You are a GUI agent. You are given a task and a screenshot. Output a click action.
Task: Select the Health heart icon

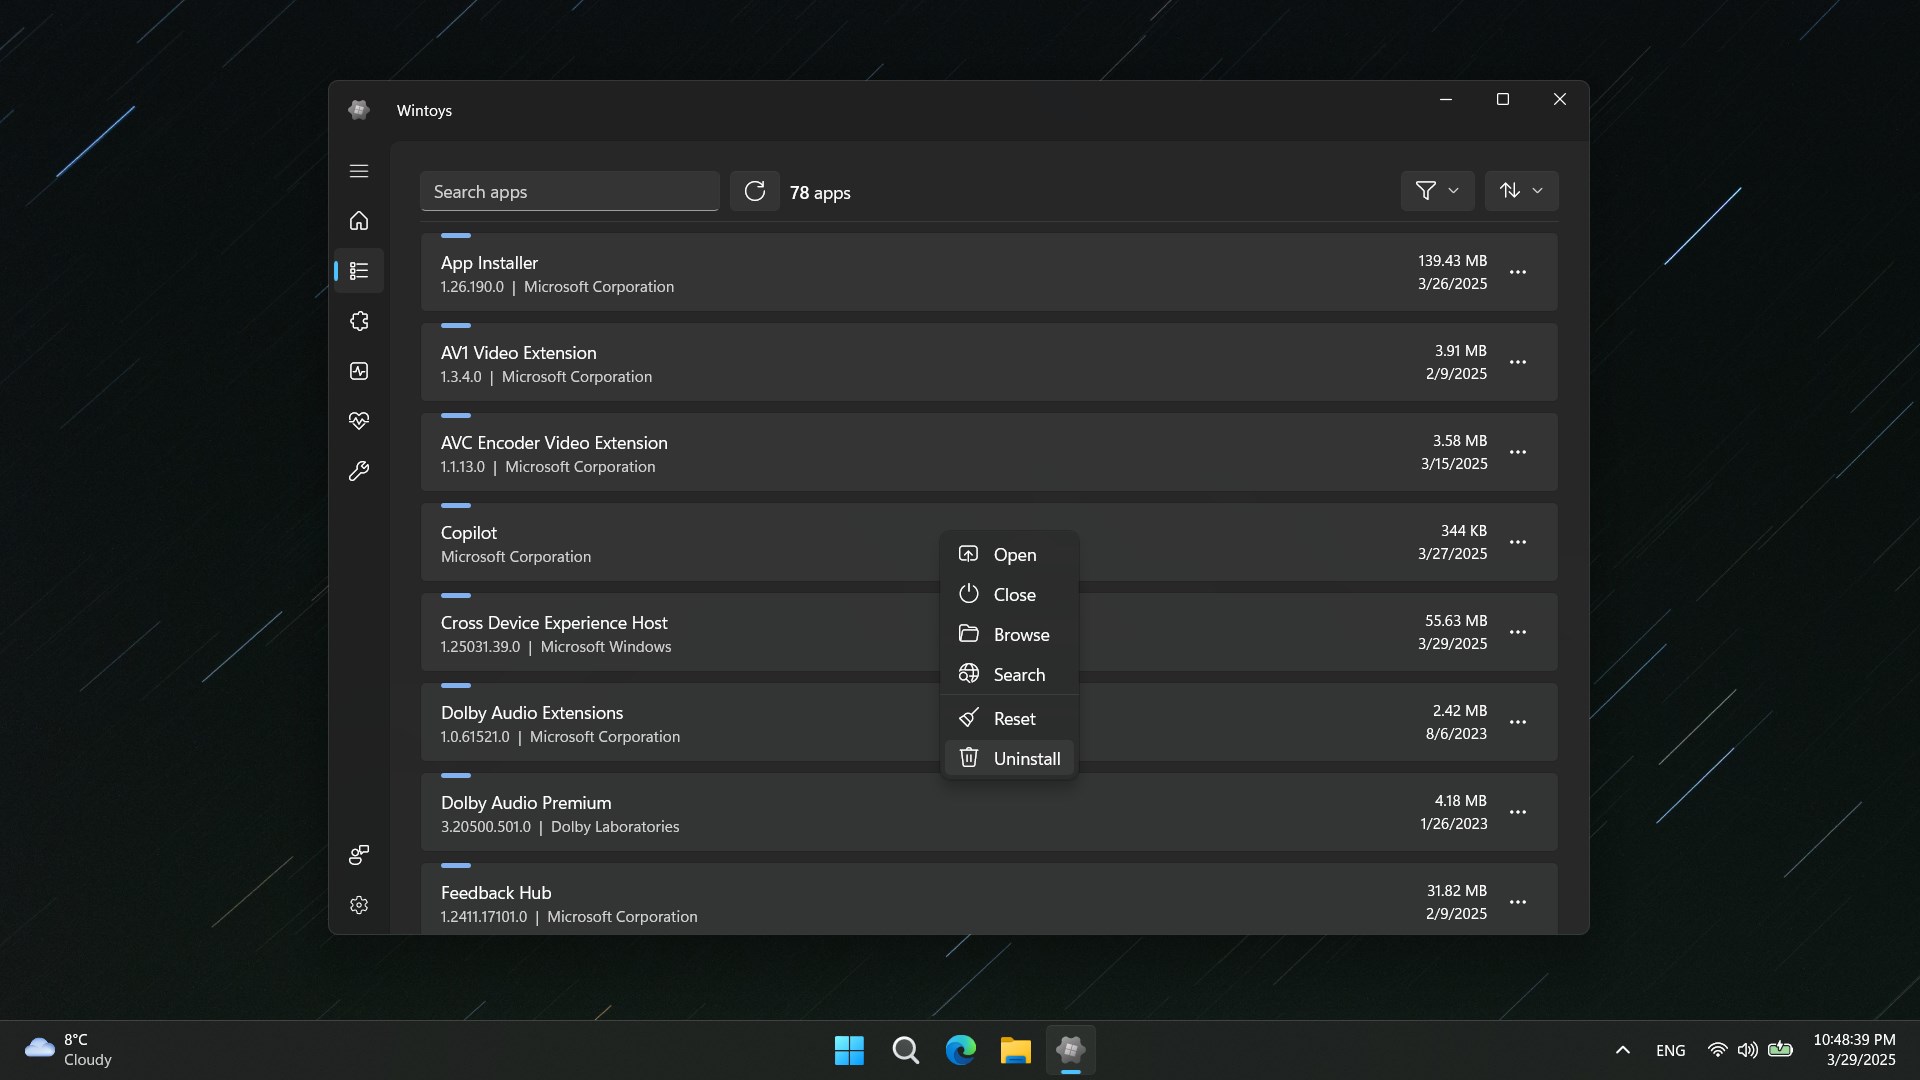pyautogui.click(x=358, y=420)
